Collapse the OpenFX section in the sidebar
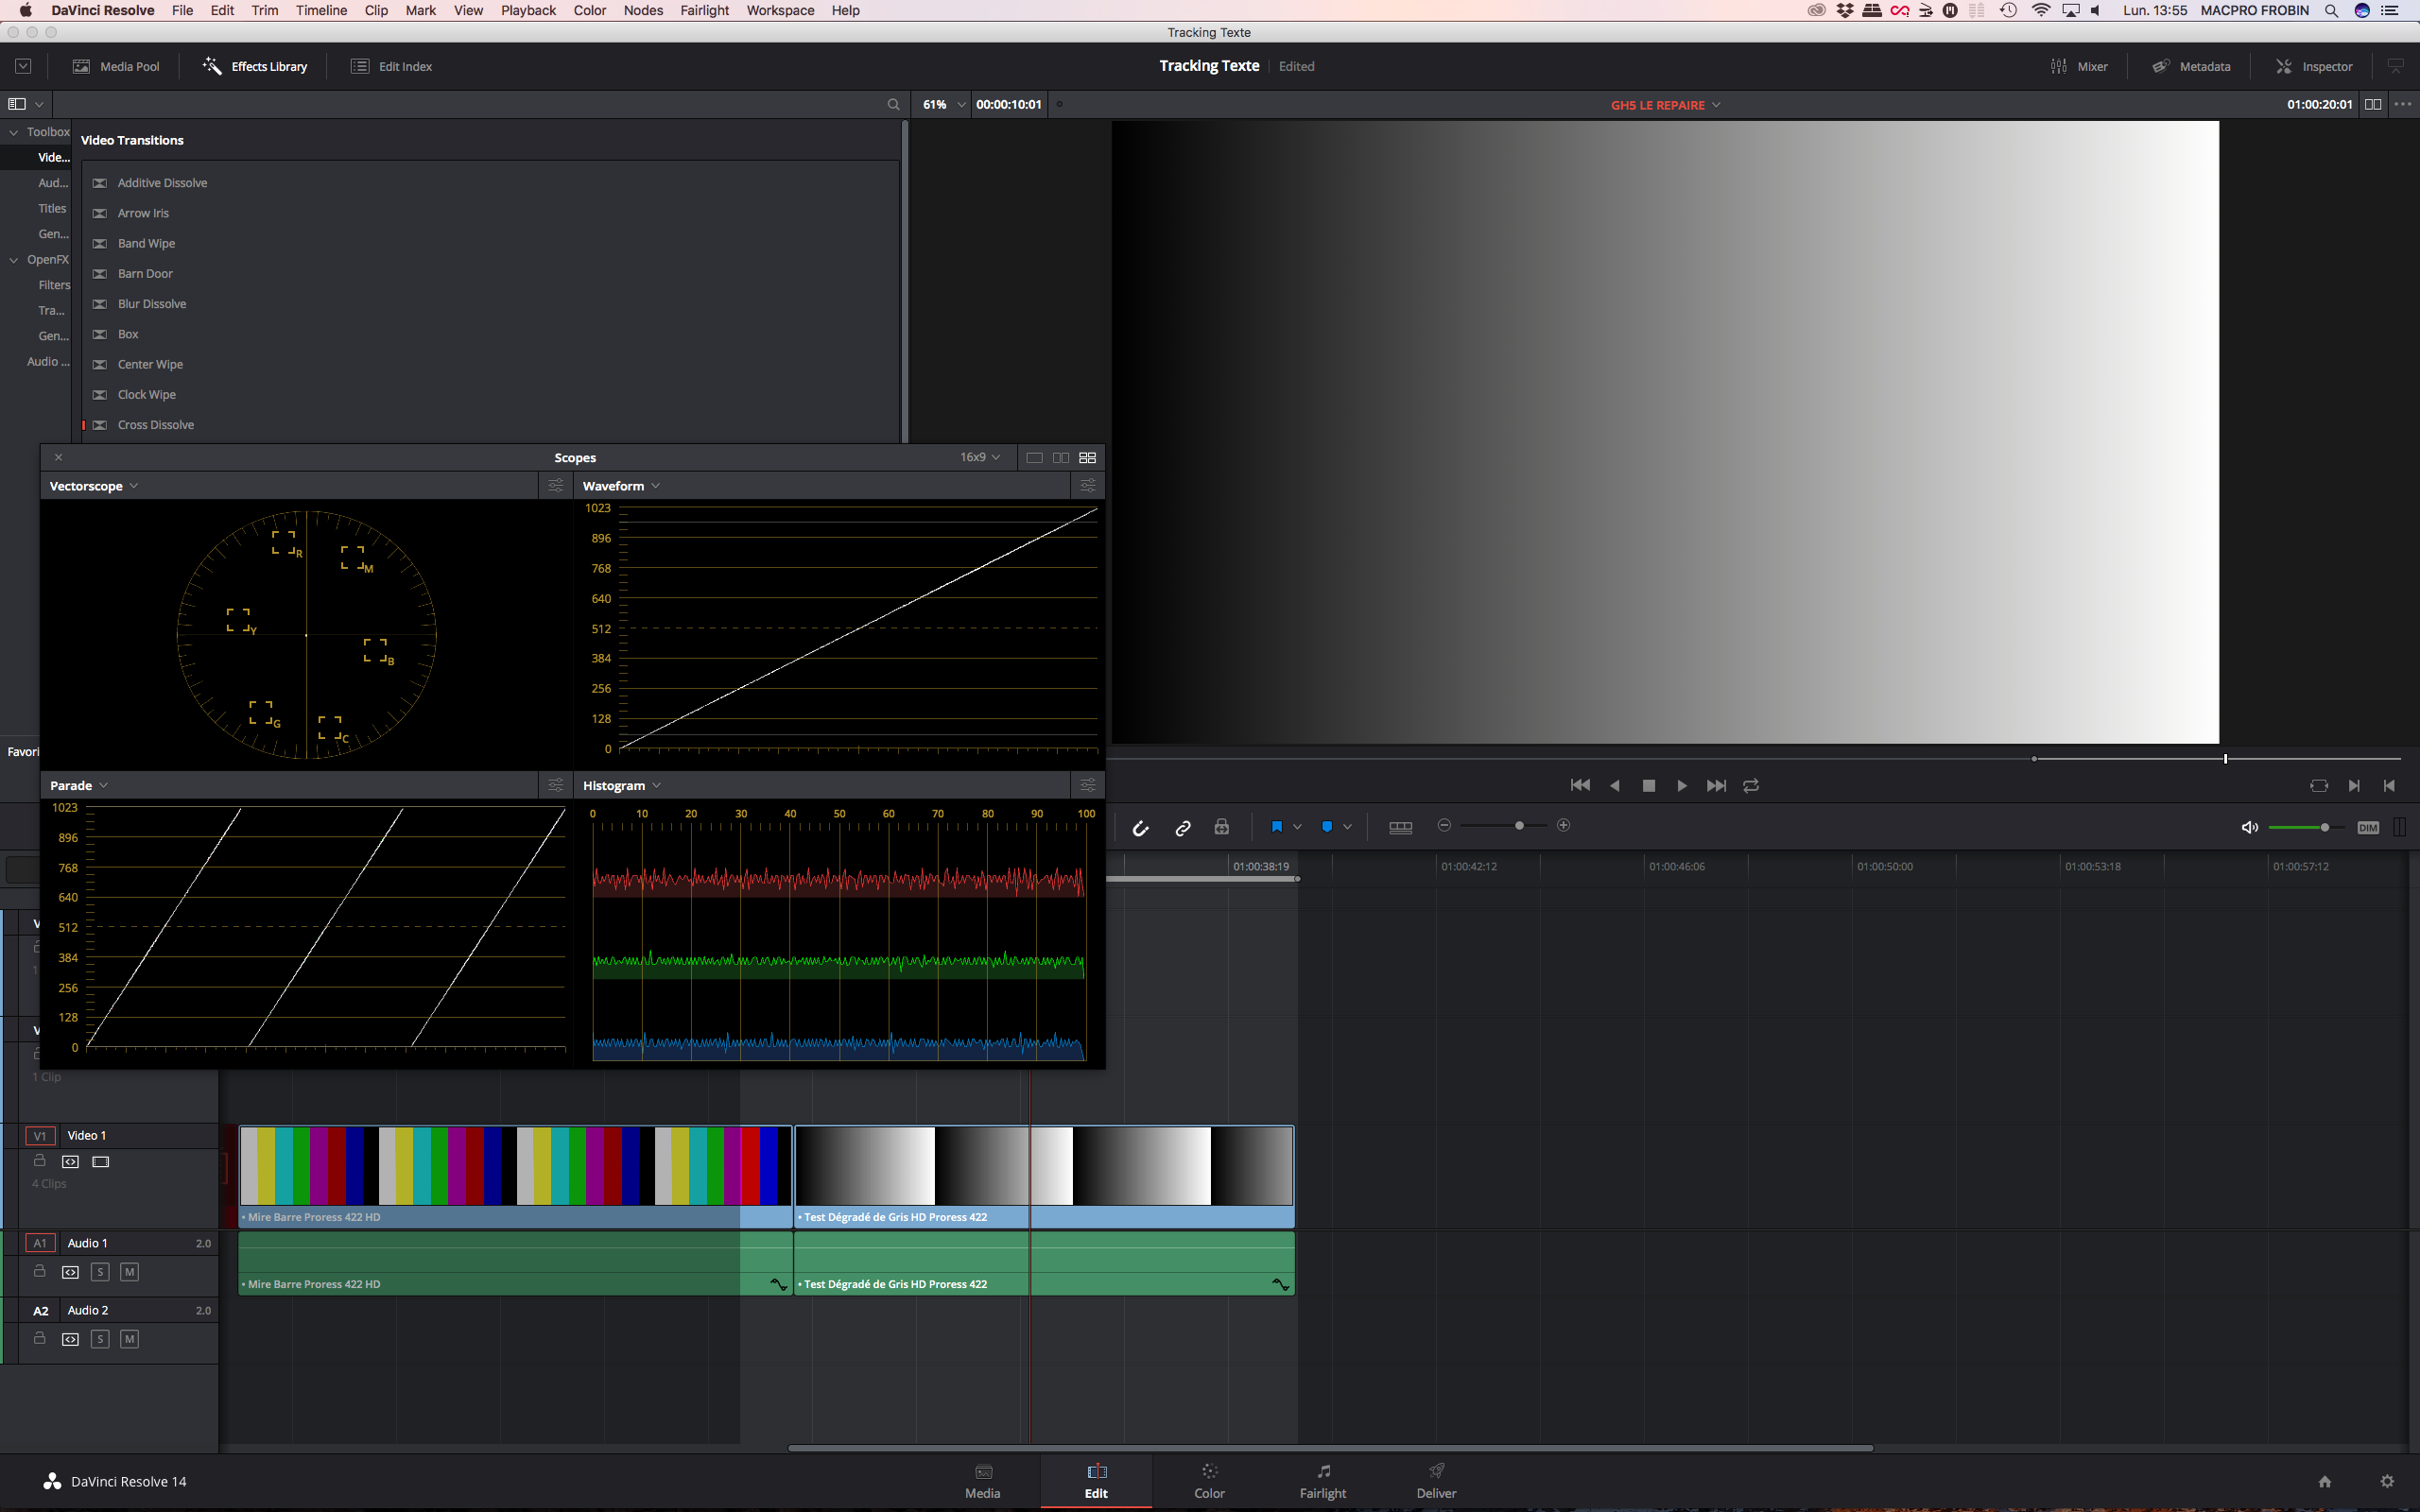 tap(13, 259)
